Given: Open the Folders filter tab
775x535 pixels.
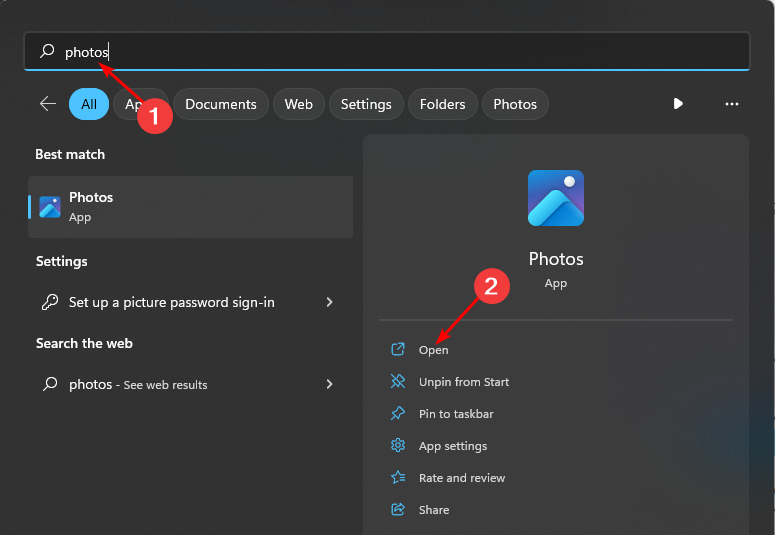Looking at the screenshot, I should (x=443, y=104).
